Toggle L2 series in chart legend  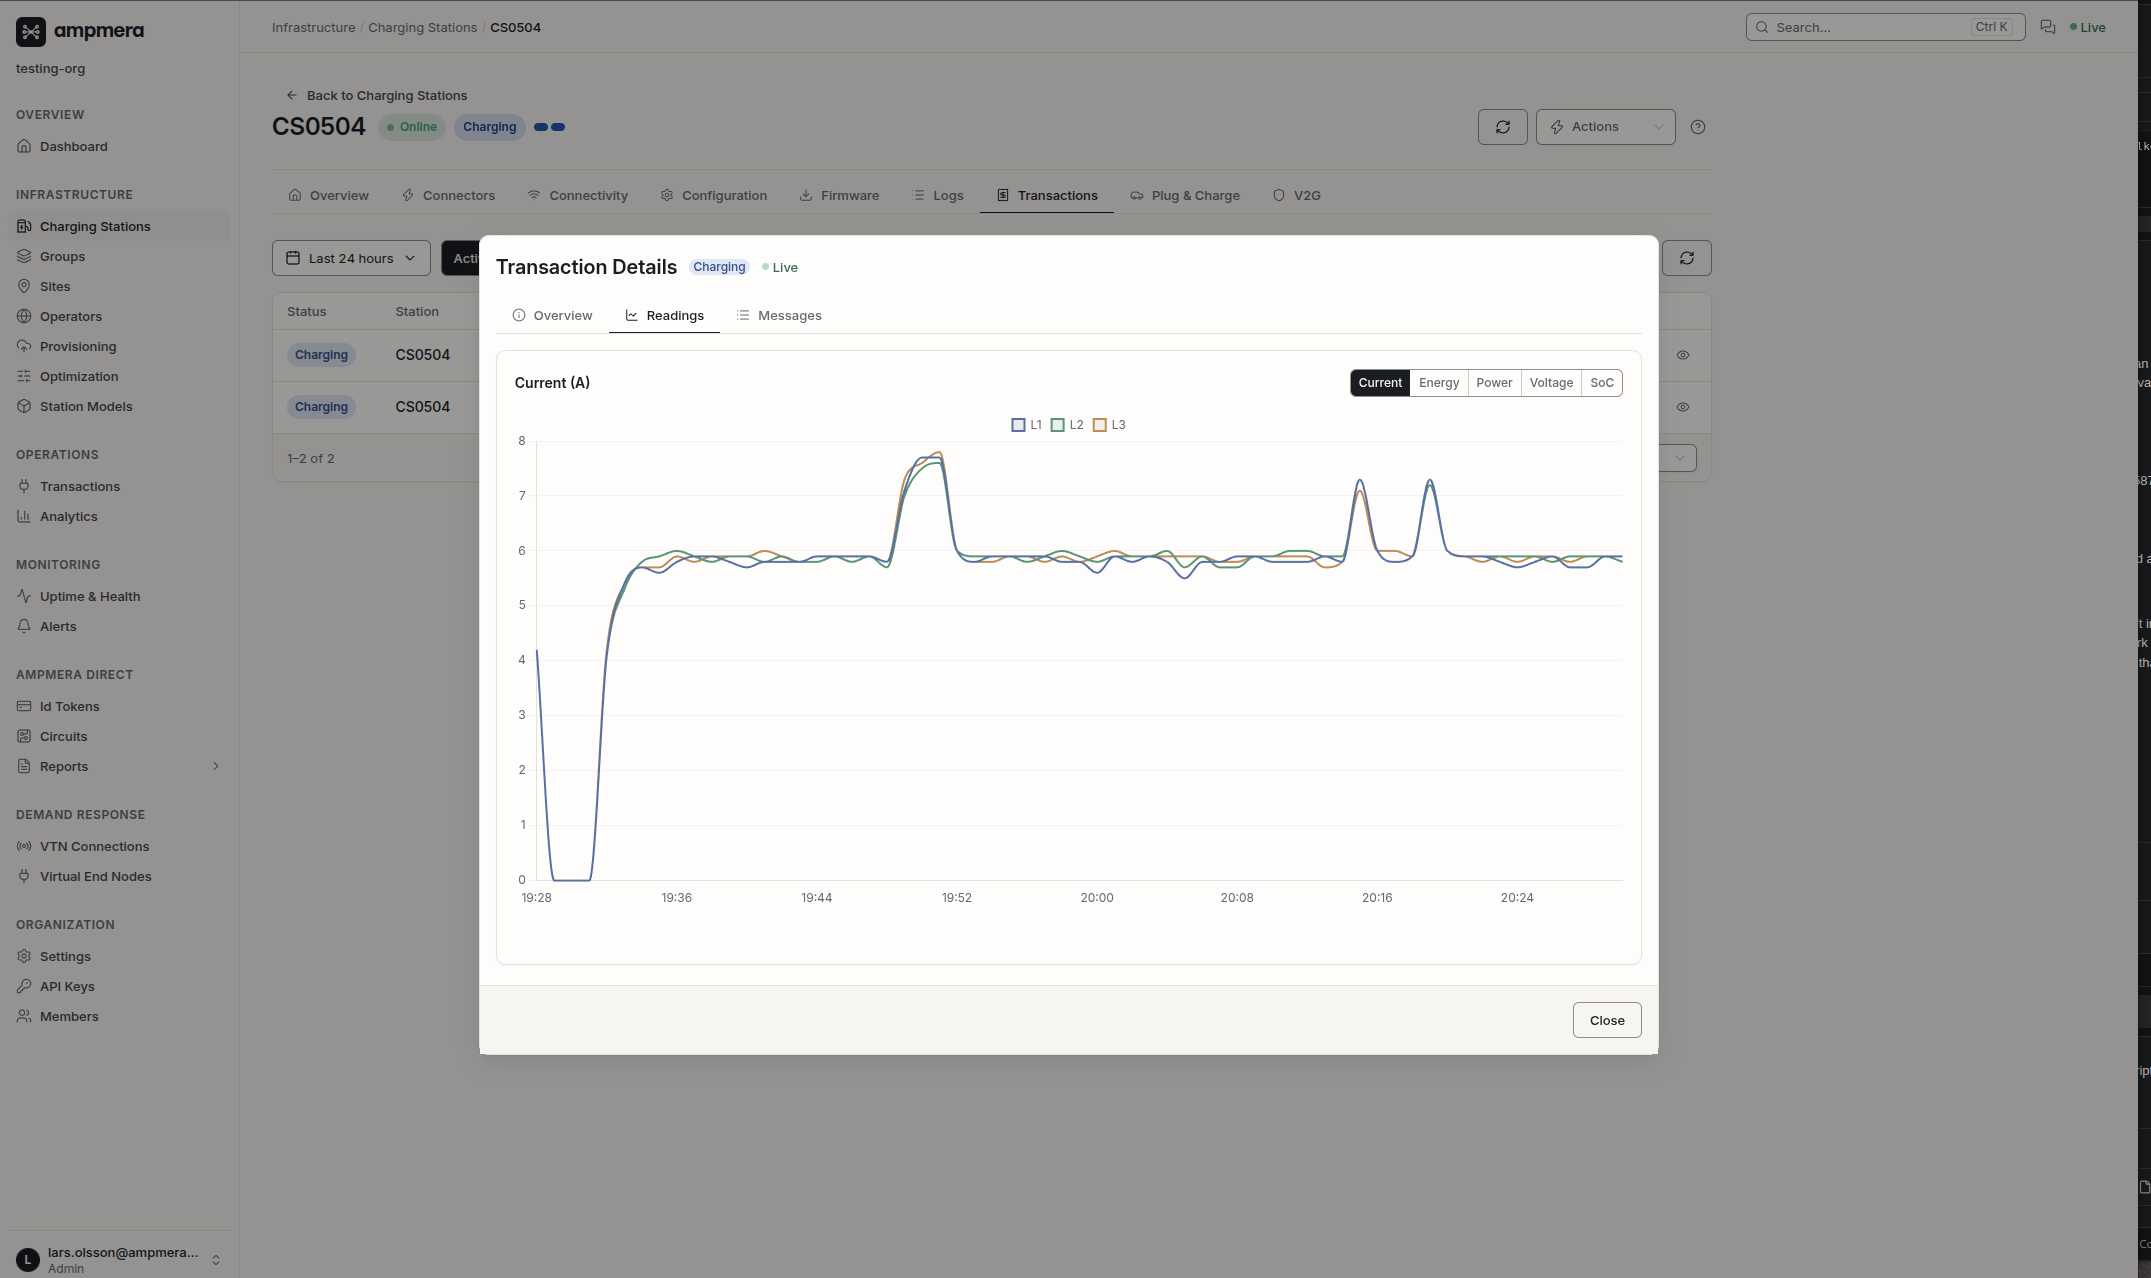[x=1067, y=425]
